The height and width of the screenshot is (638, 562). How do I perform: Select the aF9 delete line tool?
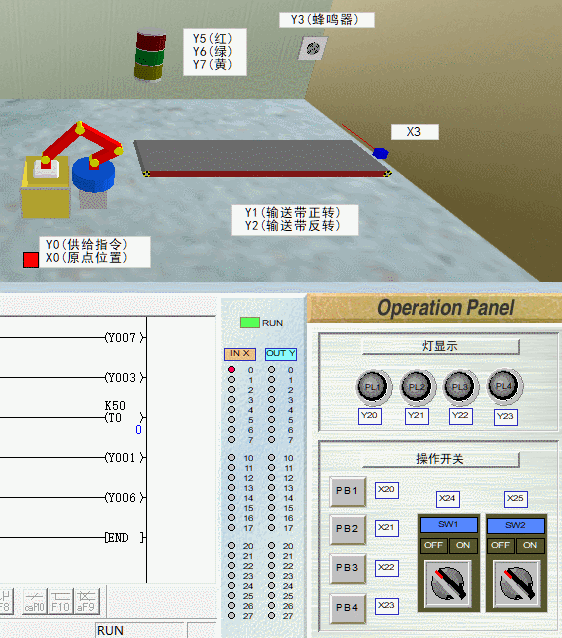(86, 601)
